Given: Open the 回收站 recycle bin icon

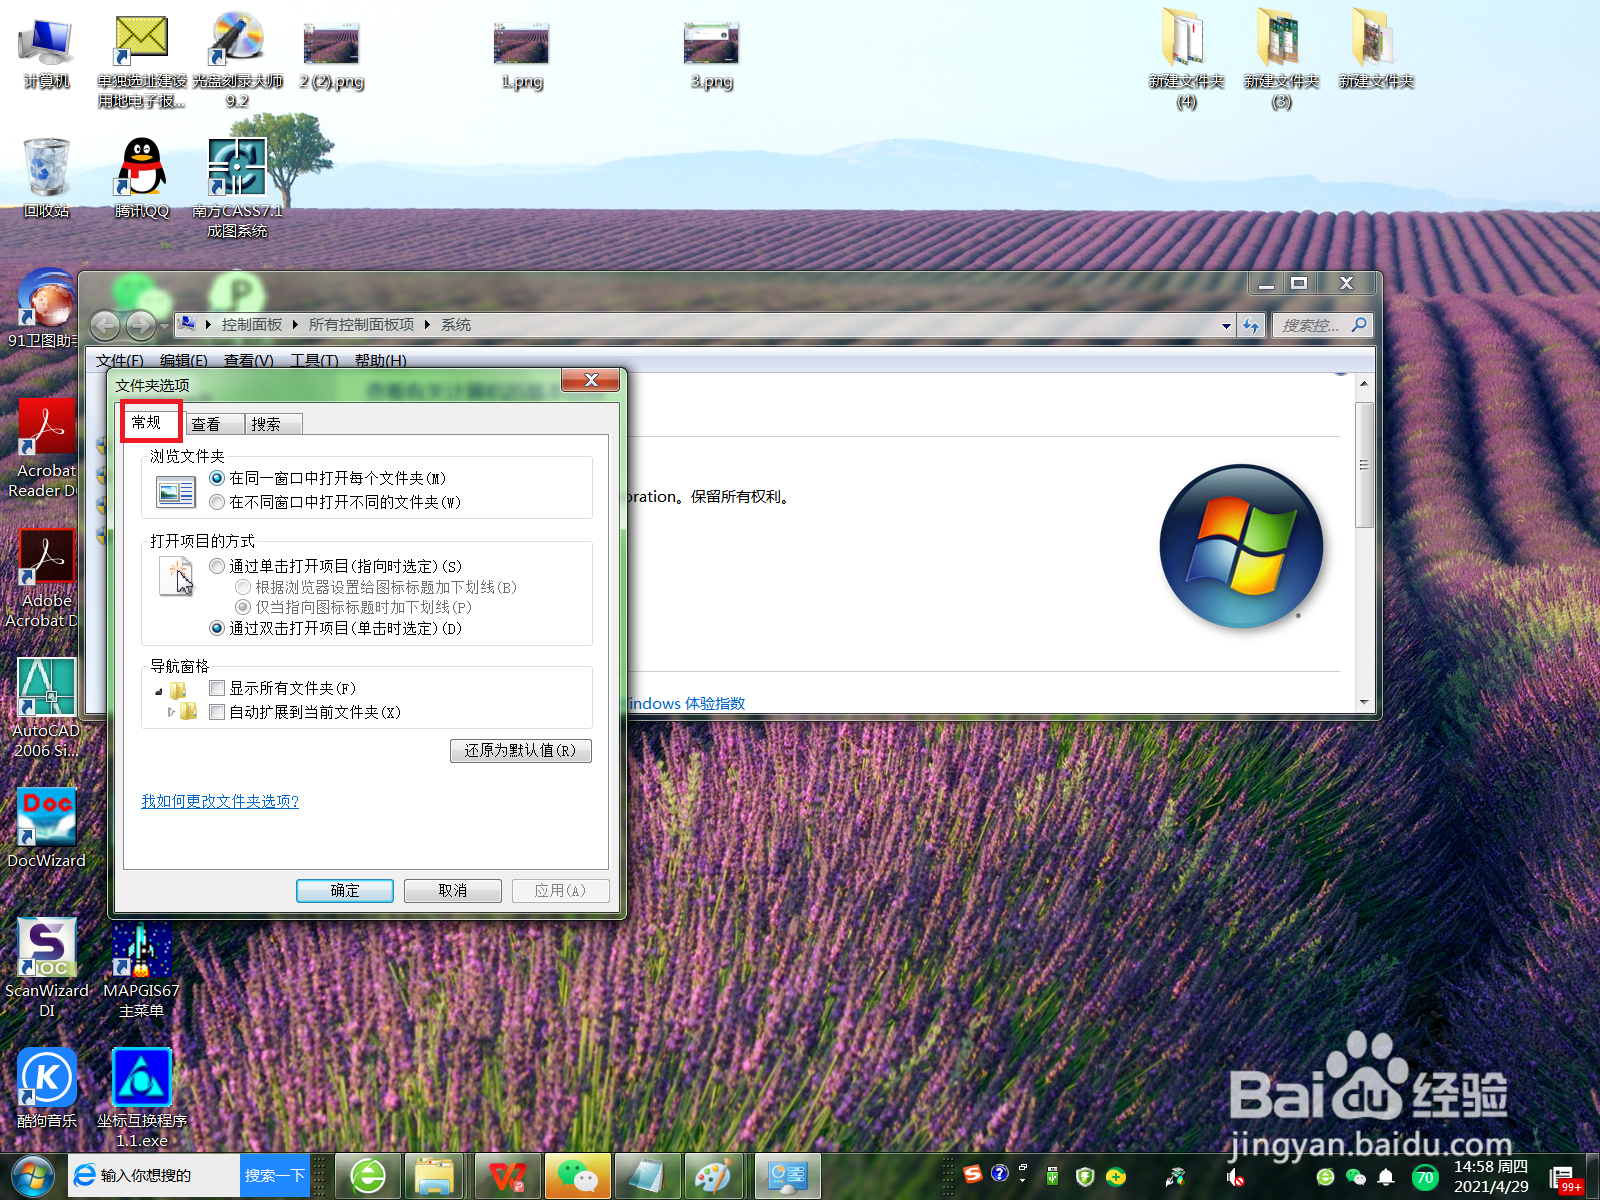Looking at the screenshot, I should click(x=46, y=178).
